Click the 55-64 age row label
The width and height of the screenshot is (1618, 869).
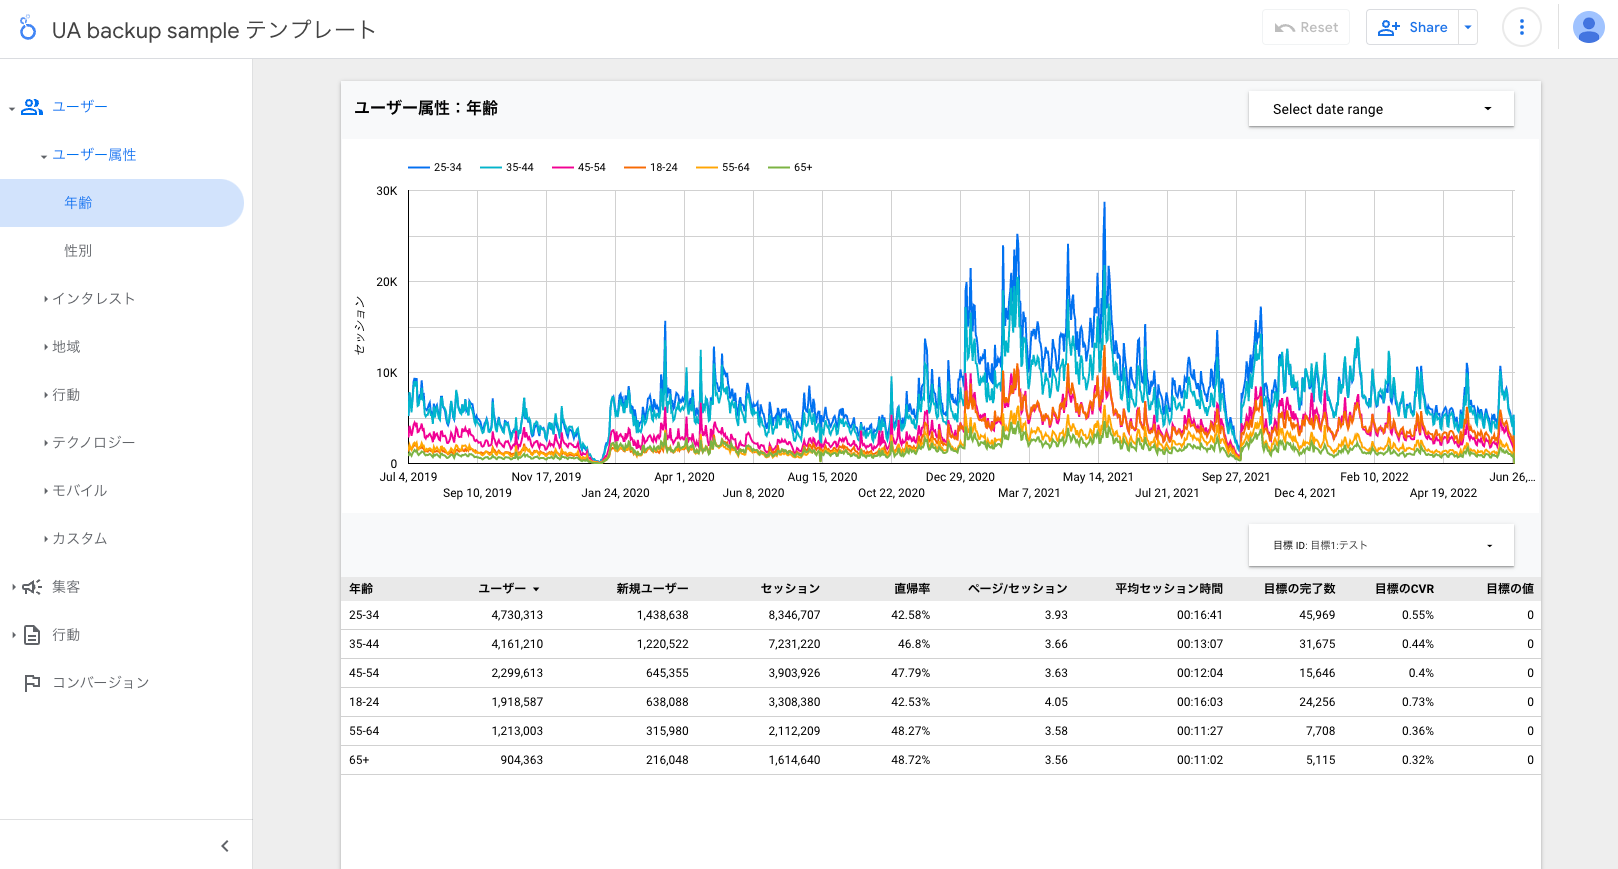pos(364,732)
